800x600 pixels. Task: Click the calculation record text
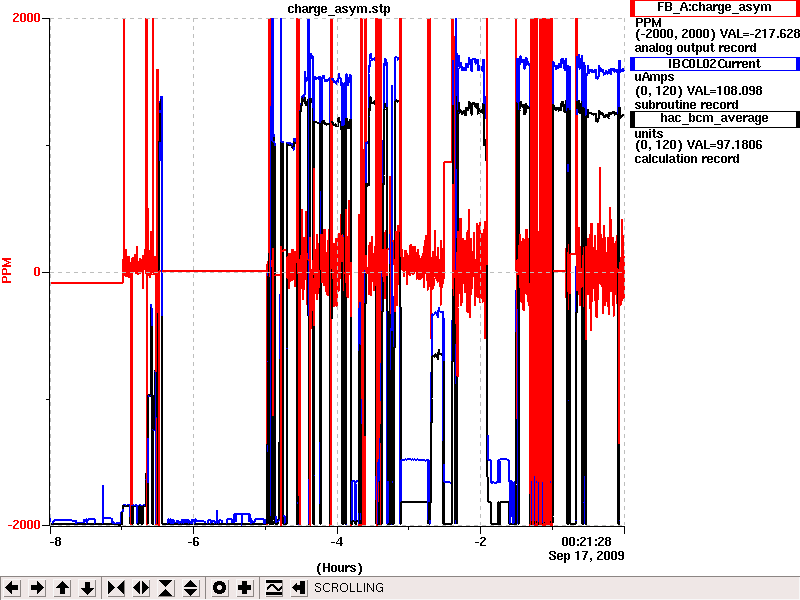point(687,159)
